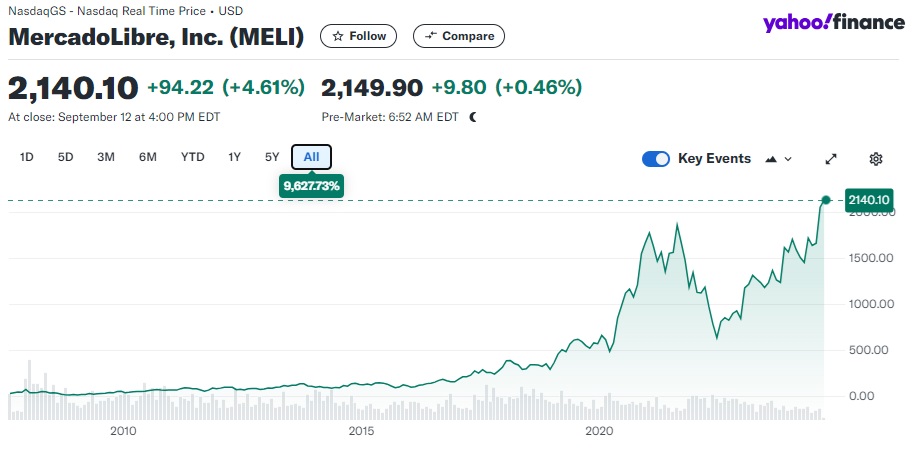Click the star icon in Follow

[339, 36]
